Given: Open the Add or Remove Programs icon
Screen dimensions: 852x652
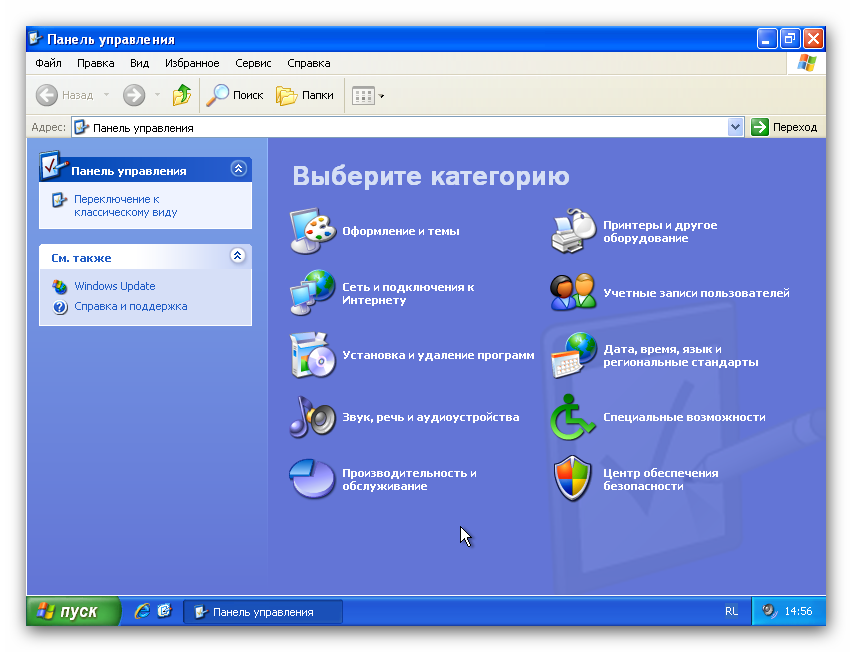Looking at the screenshot, I should click(x=312, y=355).
